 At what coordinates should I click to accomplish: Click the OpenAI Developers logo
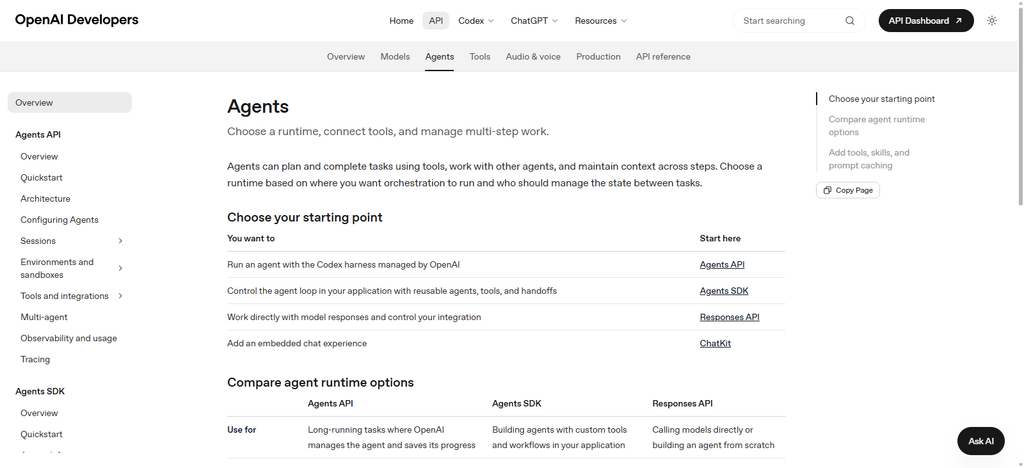point(76,20)
